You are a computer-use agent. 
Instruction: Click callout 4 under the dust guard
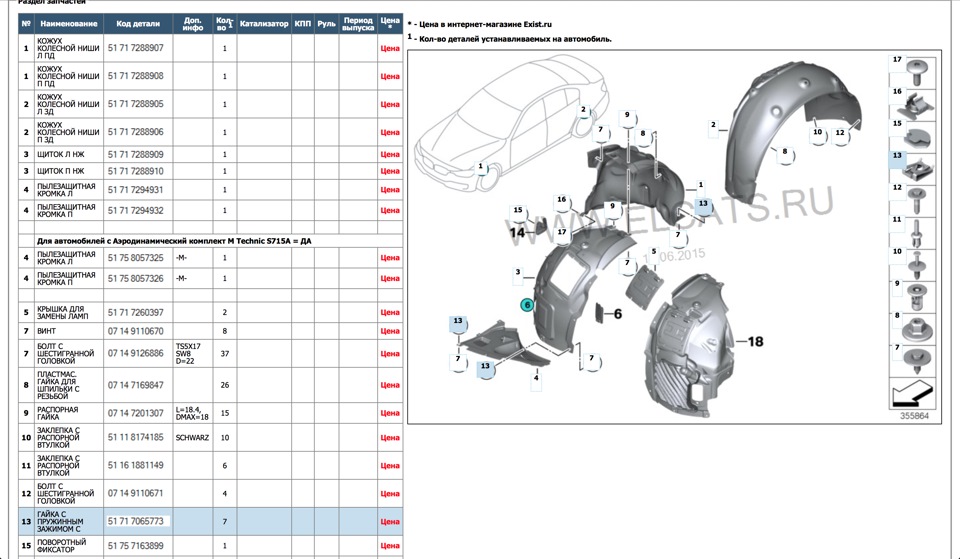(x=536, y=378)
